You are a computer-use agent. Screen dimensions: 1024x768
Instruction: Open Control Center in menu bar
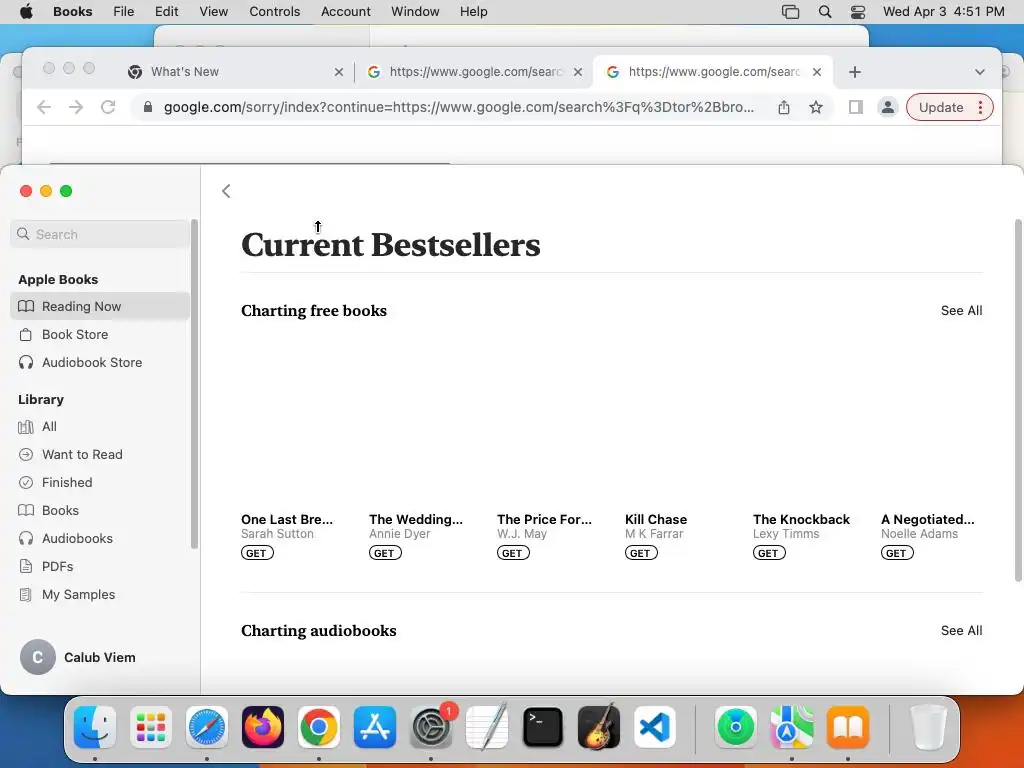857,12
